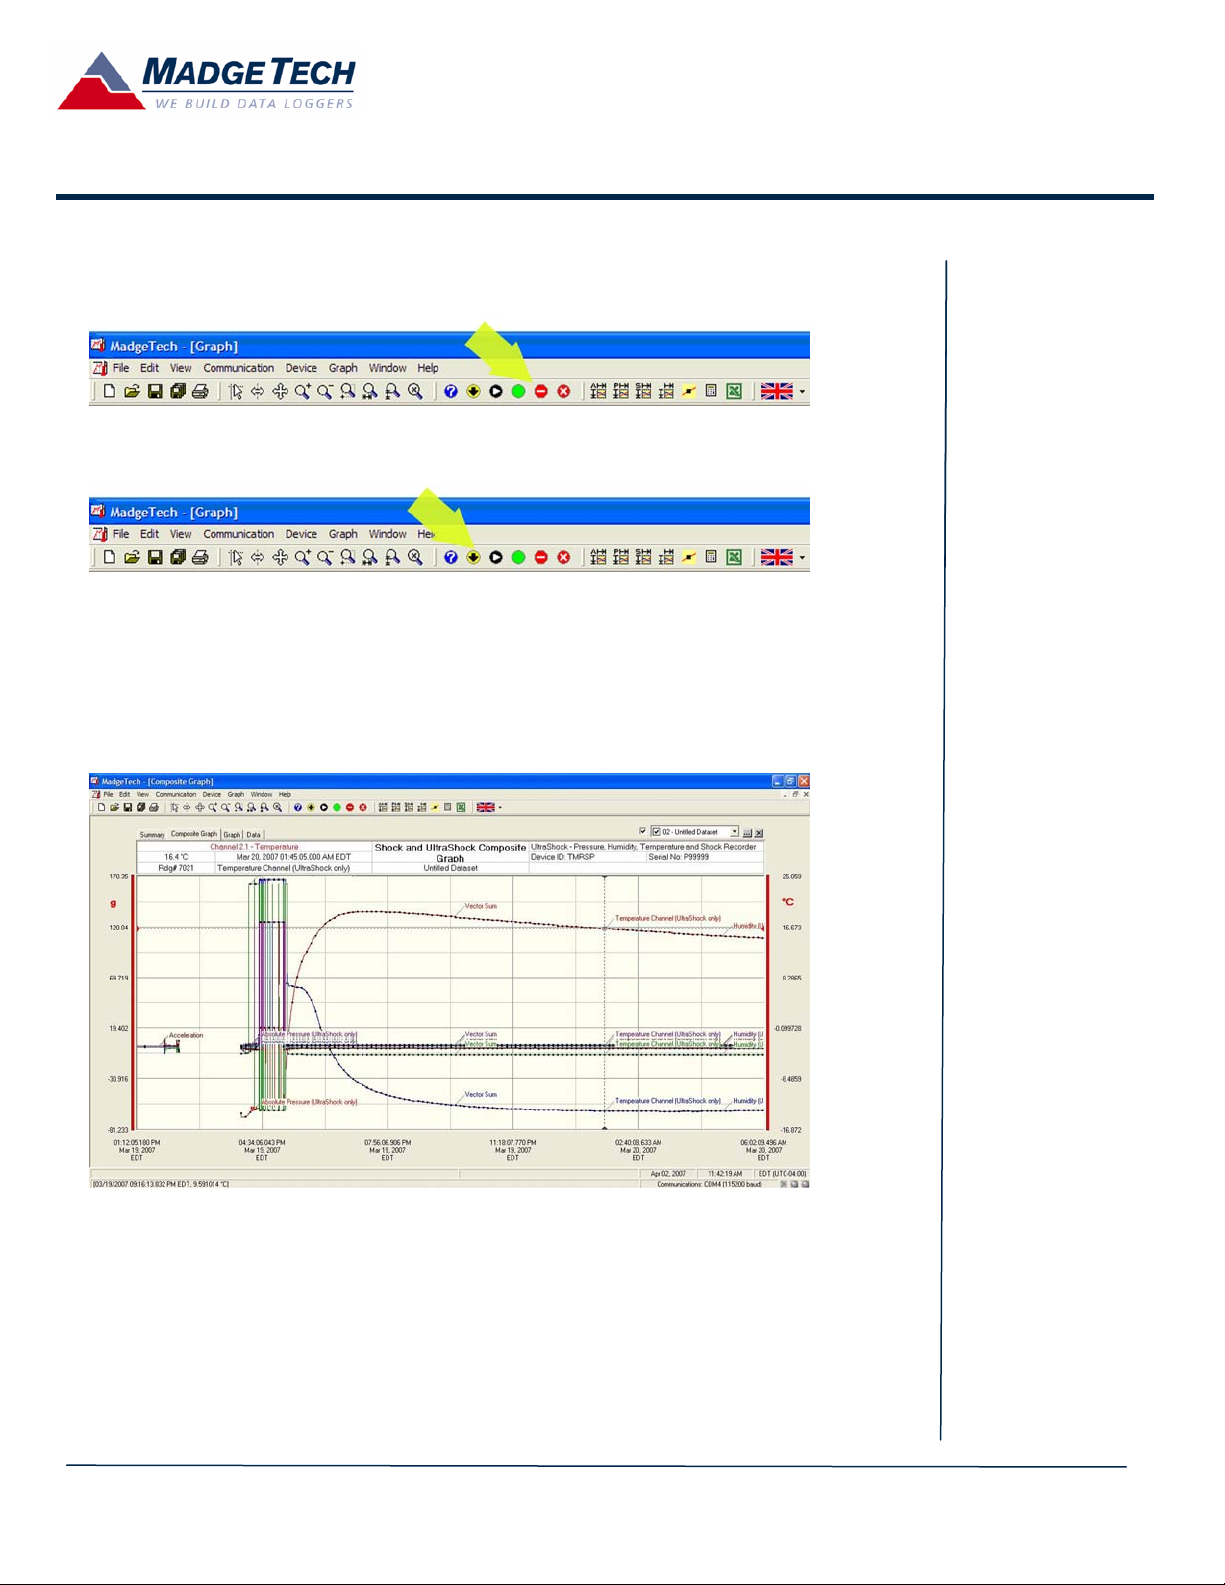Viewport: 1225px width, 1585px height.
Task: Click New document icon in first Graph window toolbar
Action: coord(109,391)
